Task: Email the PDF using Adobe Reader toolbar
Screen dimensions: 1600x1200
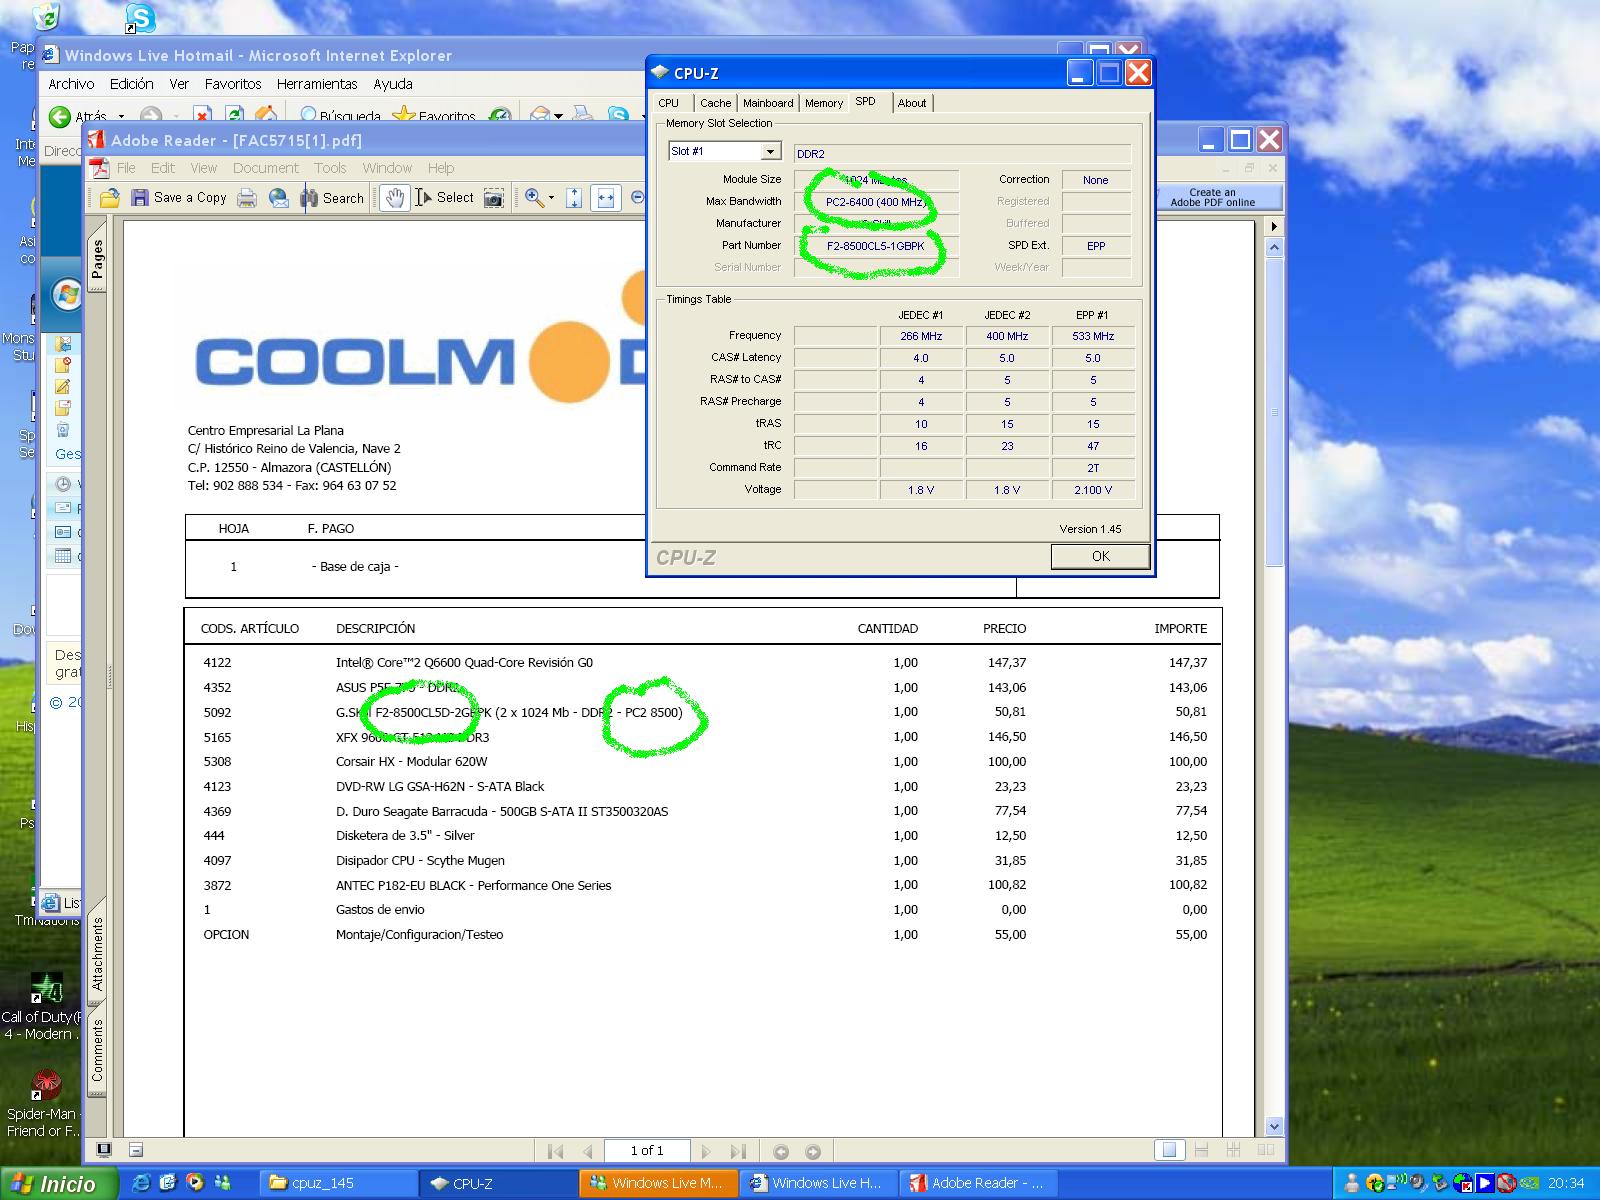Action: point(279,198)
